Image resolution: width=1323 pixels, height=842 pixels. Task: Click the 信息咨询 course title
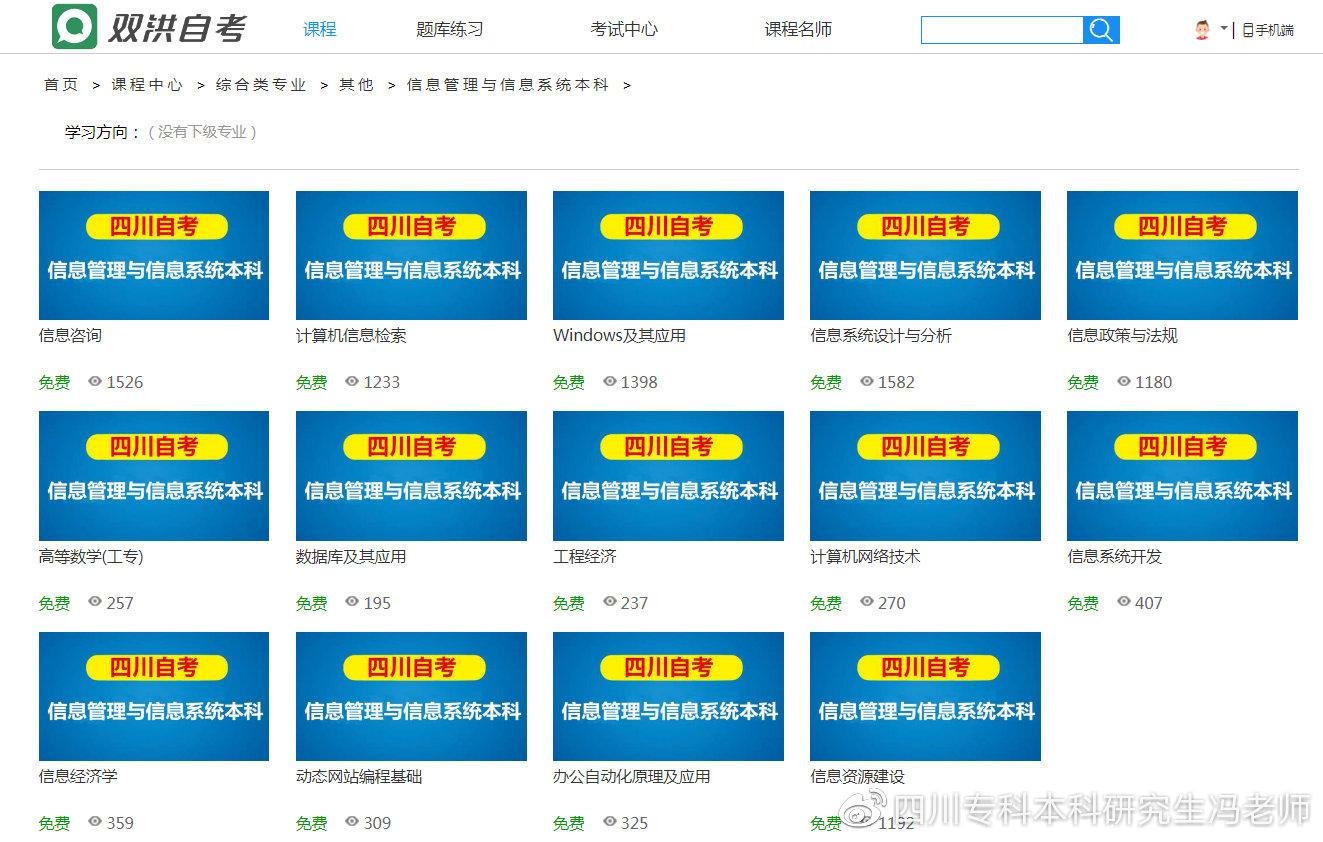coord(70,336)
